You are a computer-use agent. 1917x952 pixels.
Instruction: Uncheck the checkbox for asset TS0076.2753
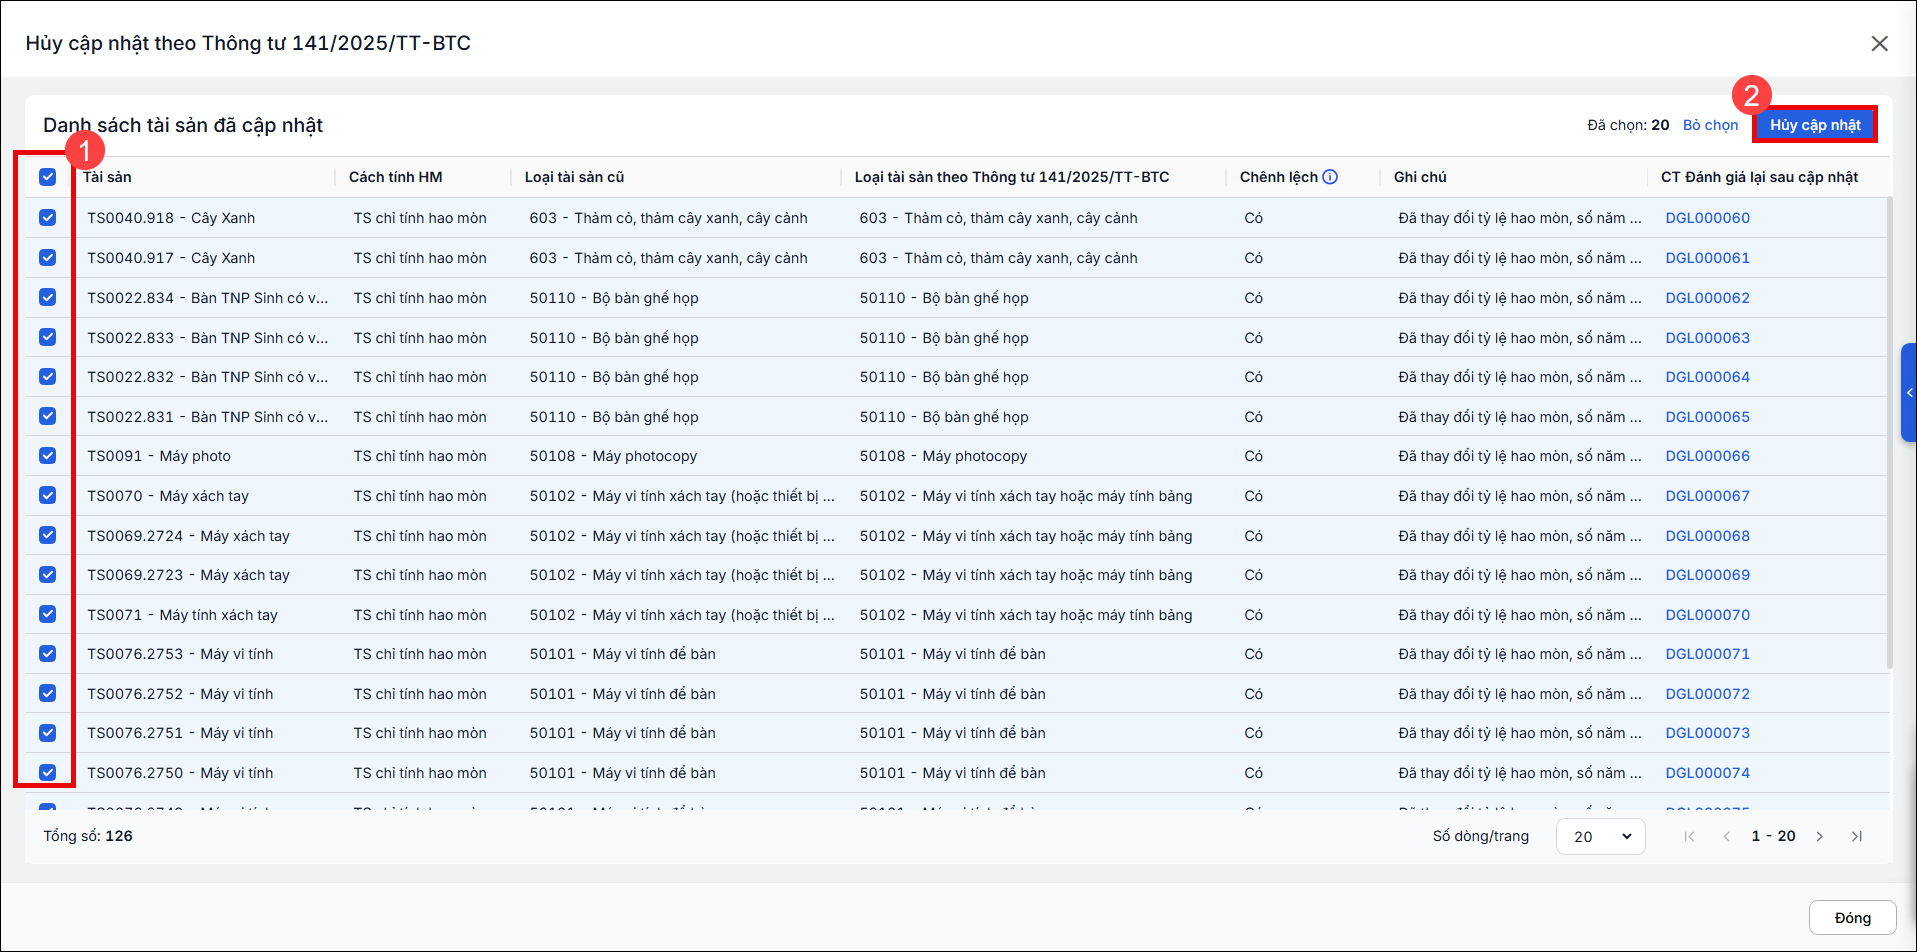48,654
